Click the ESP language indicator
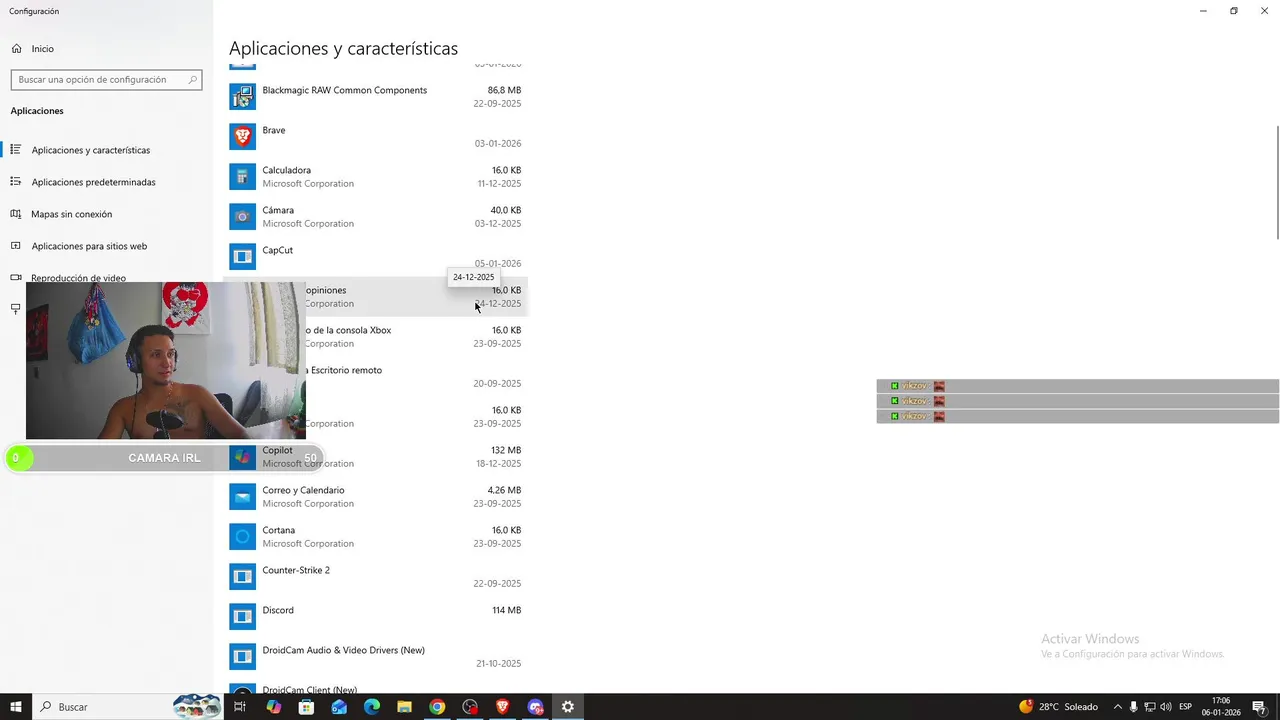1280x720 pixels. 1185,707
